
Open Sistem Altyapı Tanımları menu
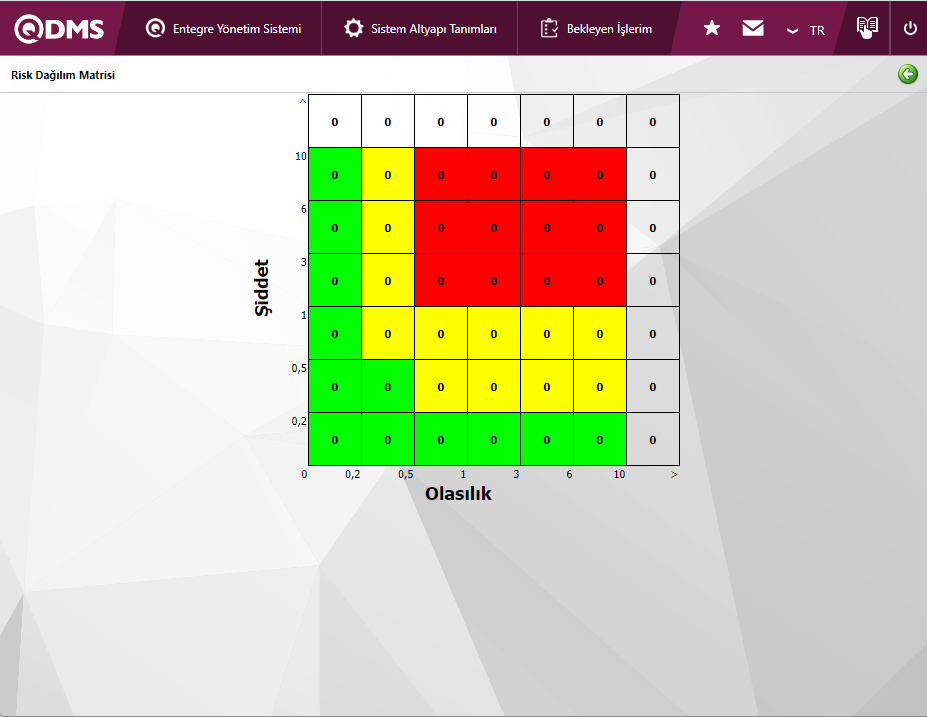click(x=420, y=28)
